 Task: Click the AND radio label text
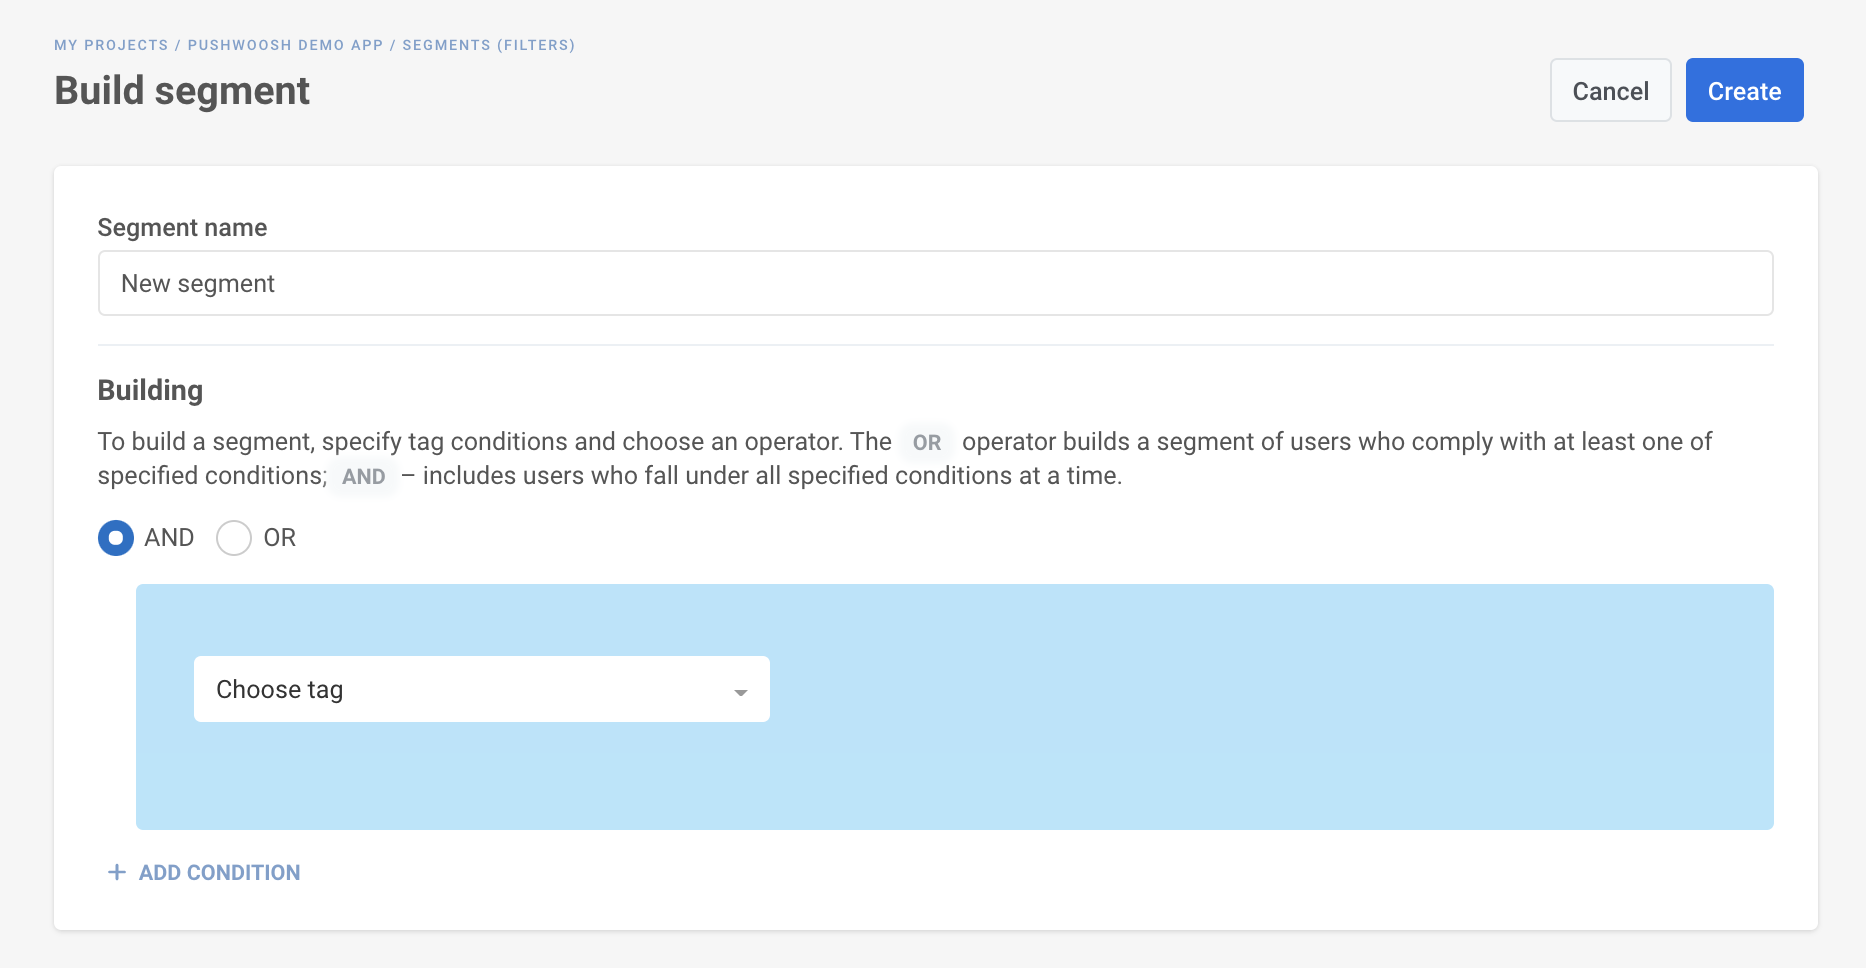point(169,538)
